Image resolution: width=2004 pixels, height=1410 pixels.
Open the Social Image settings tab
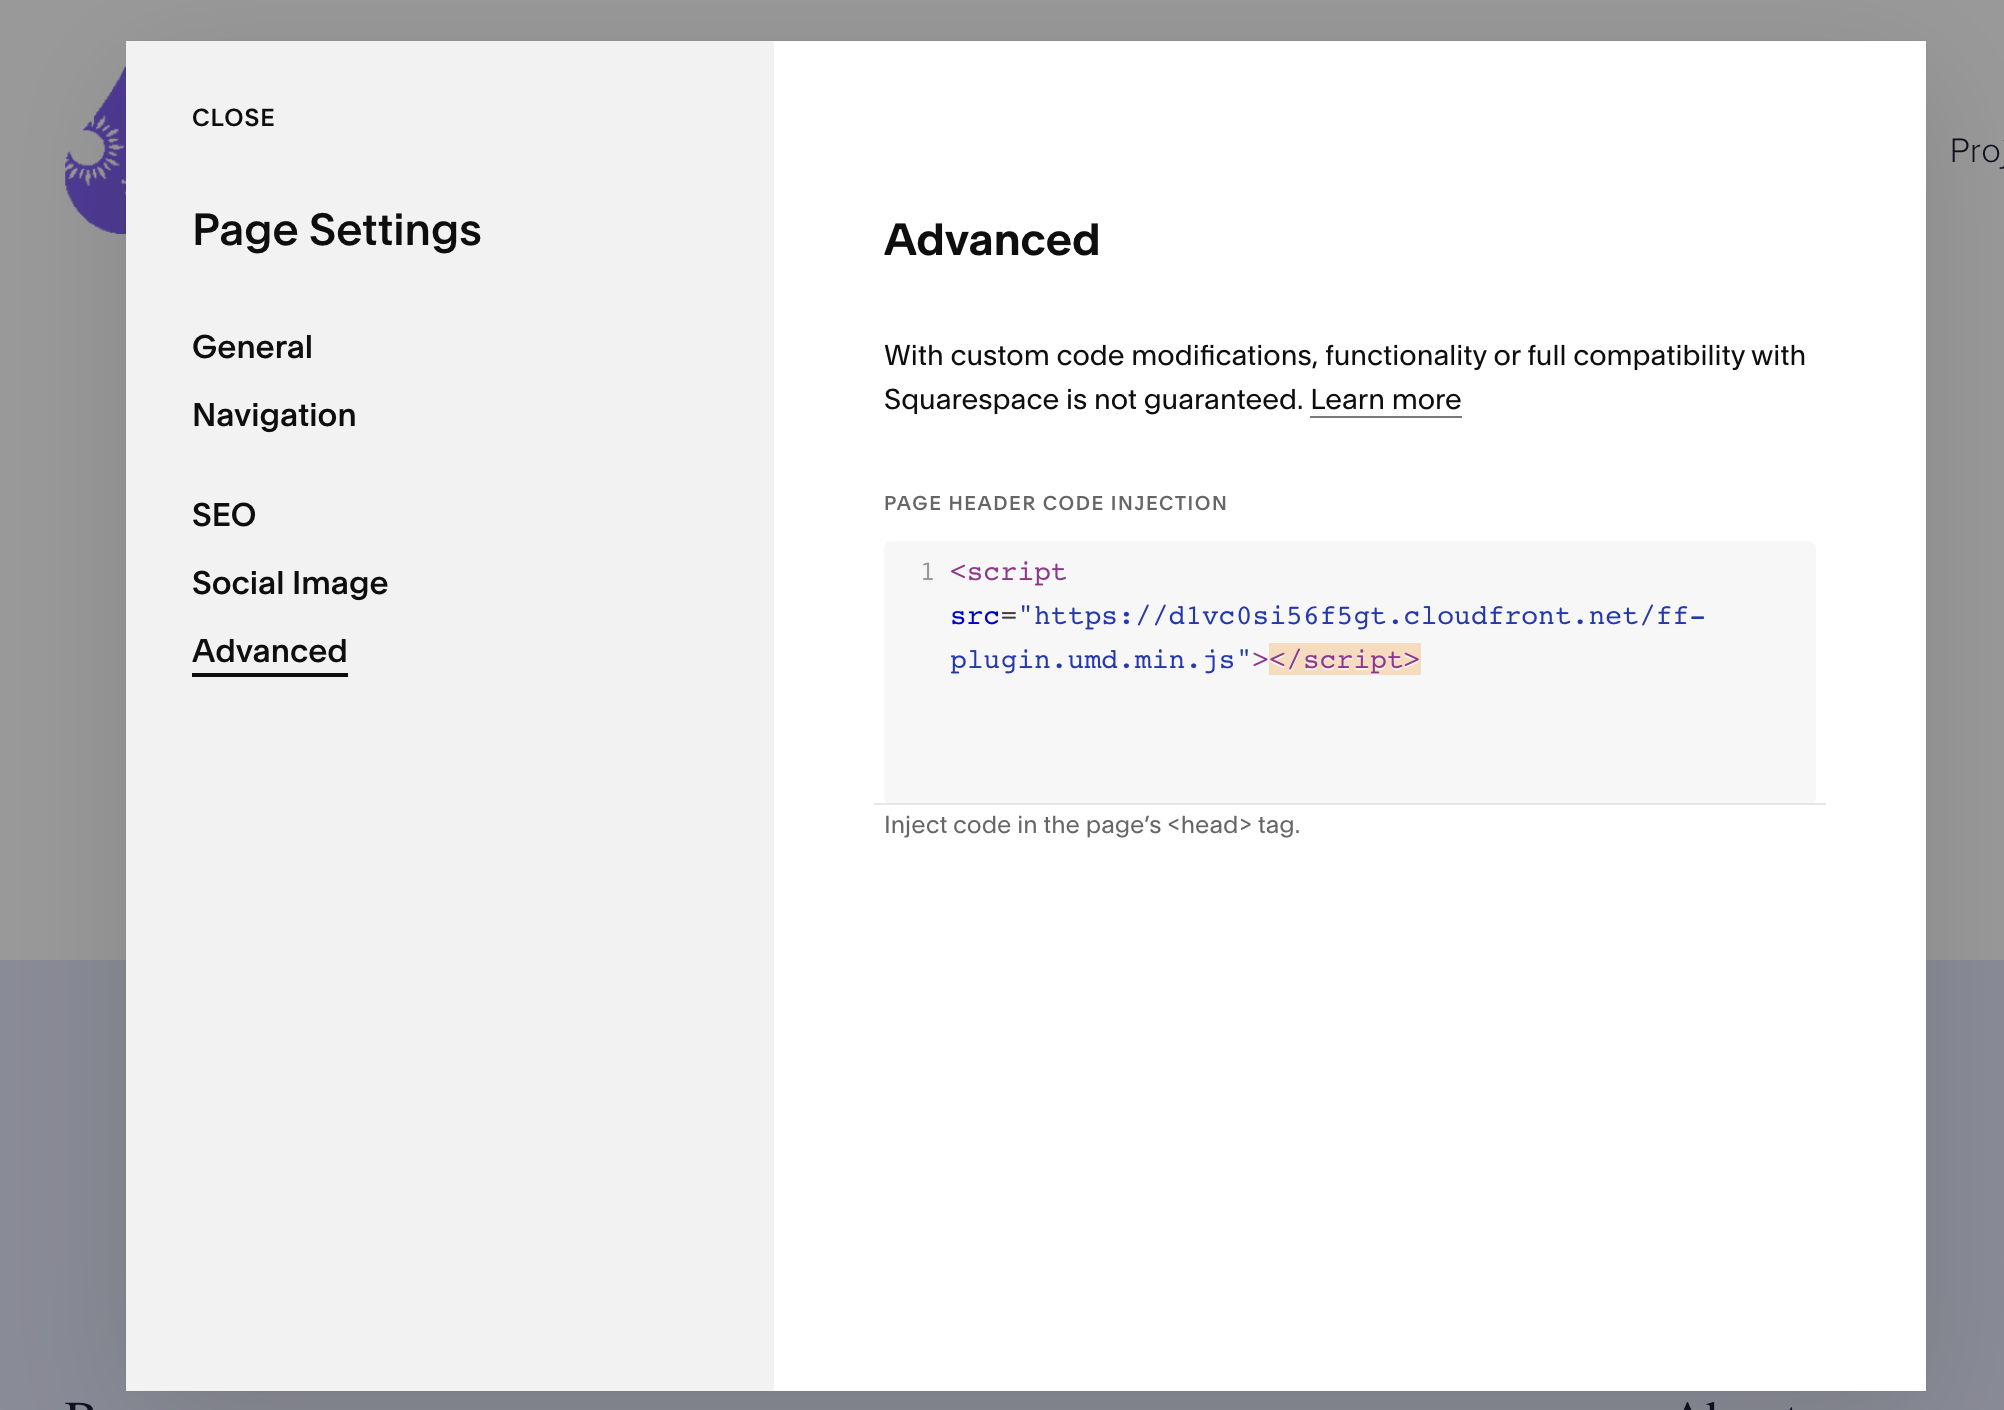(290, 583)
